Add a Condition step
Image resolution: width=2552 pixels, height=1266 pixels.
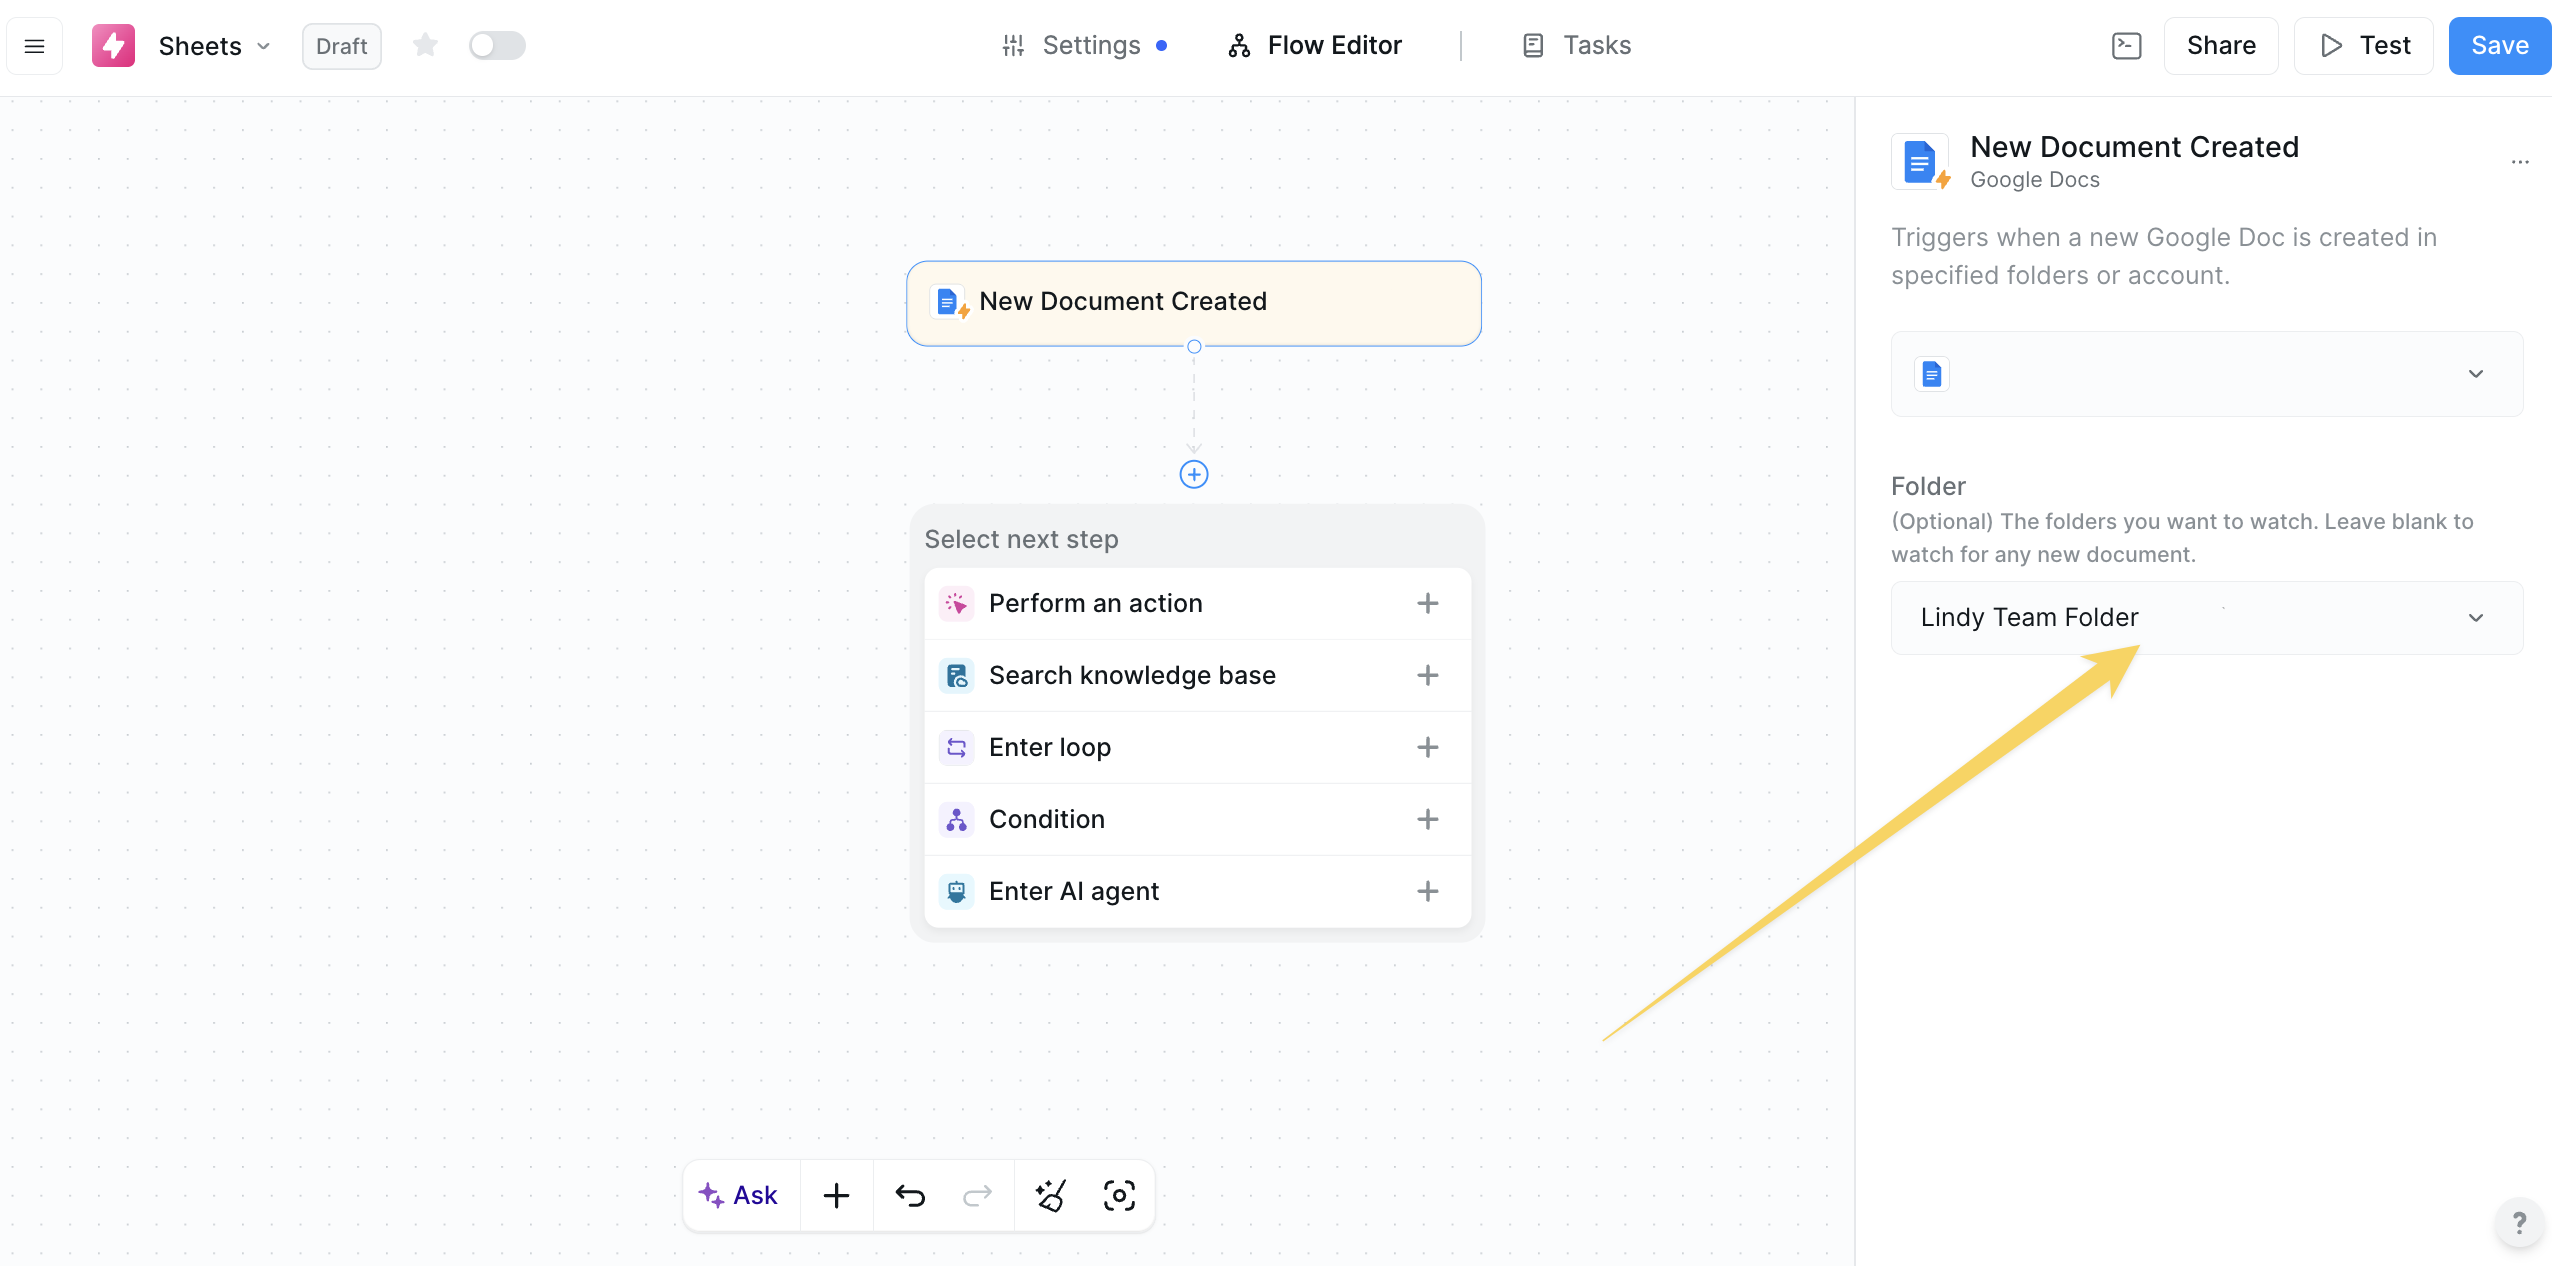click(x=1196, y=819)
